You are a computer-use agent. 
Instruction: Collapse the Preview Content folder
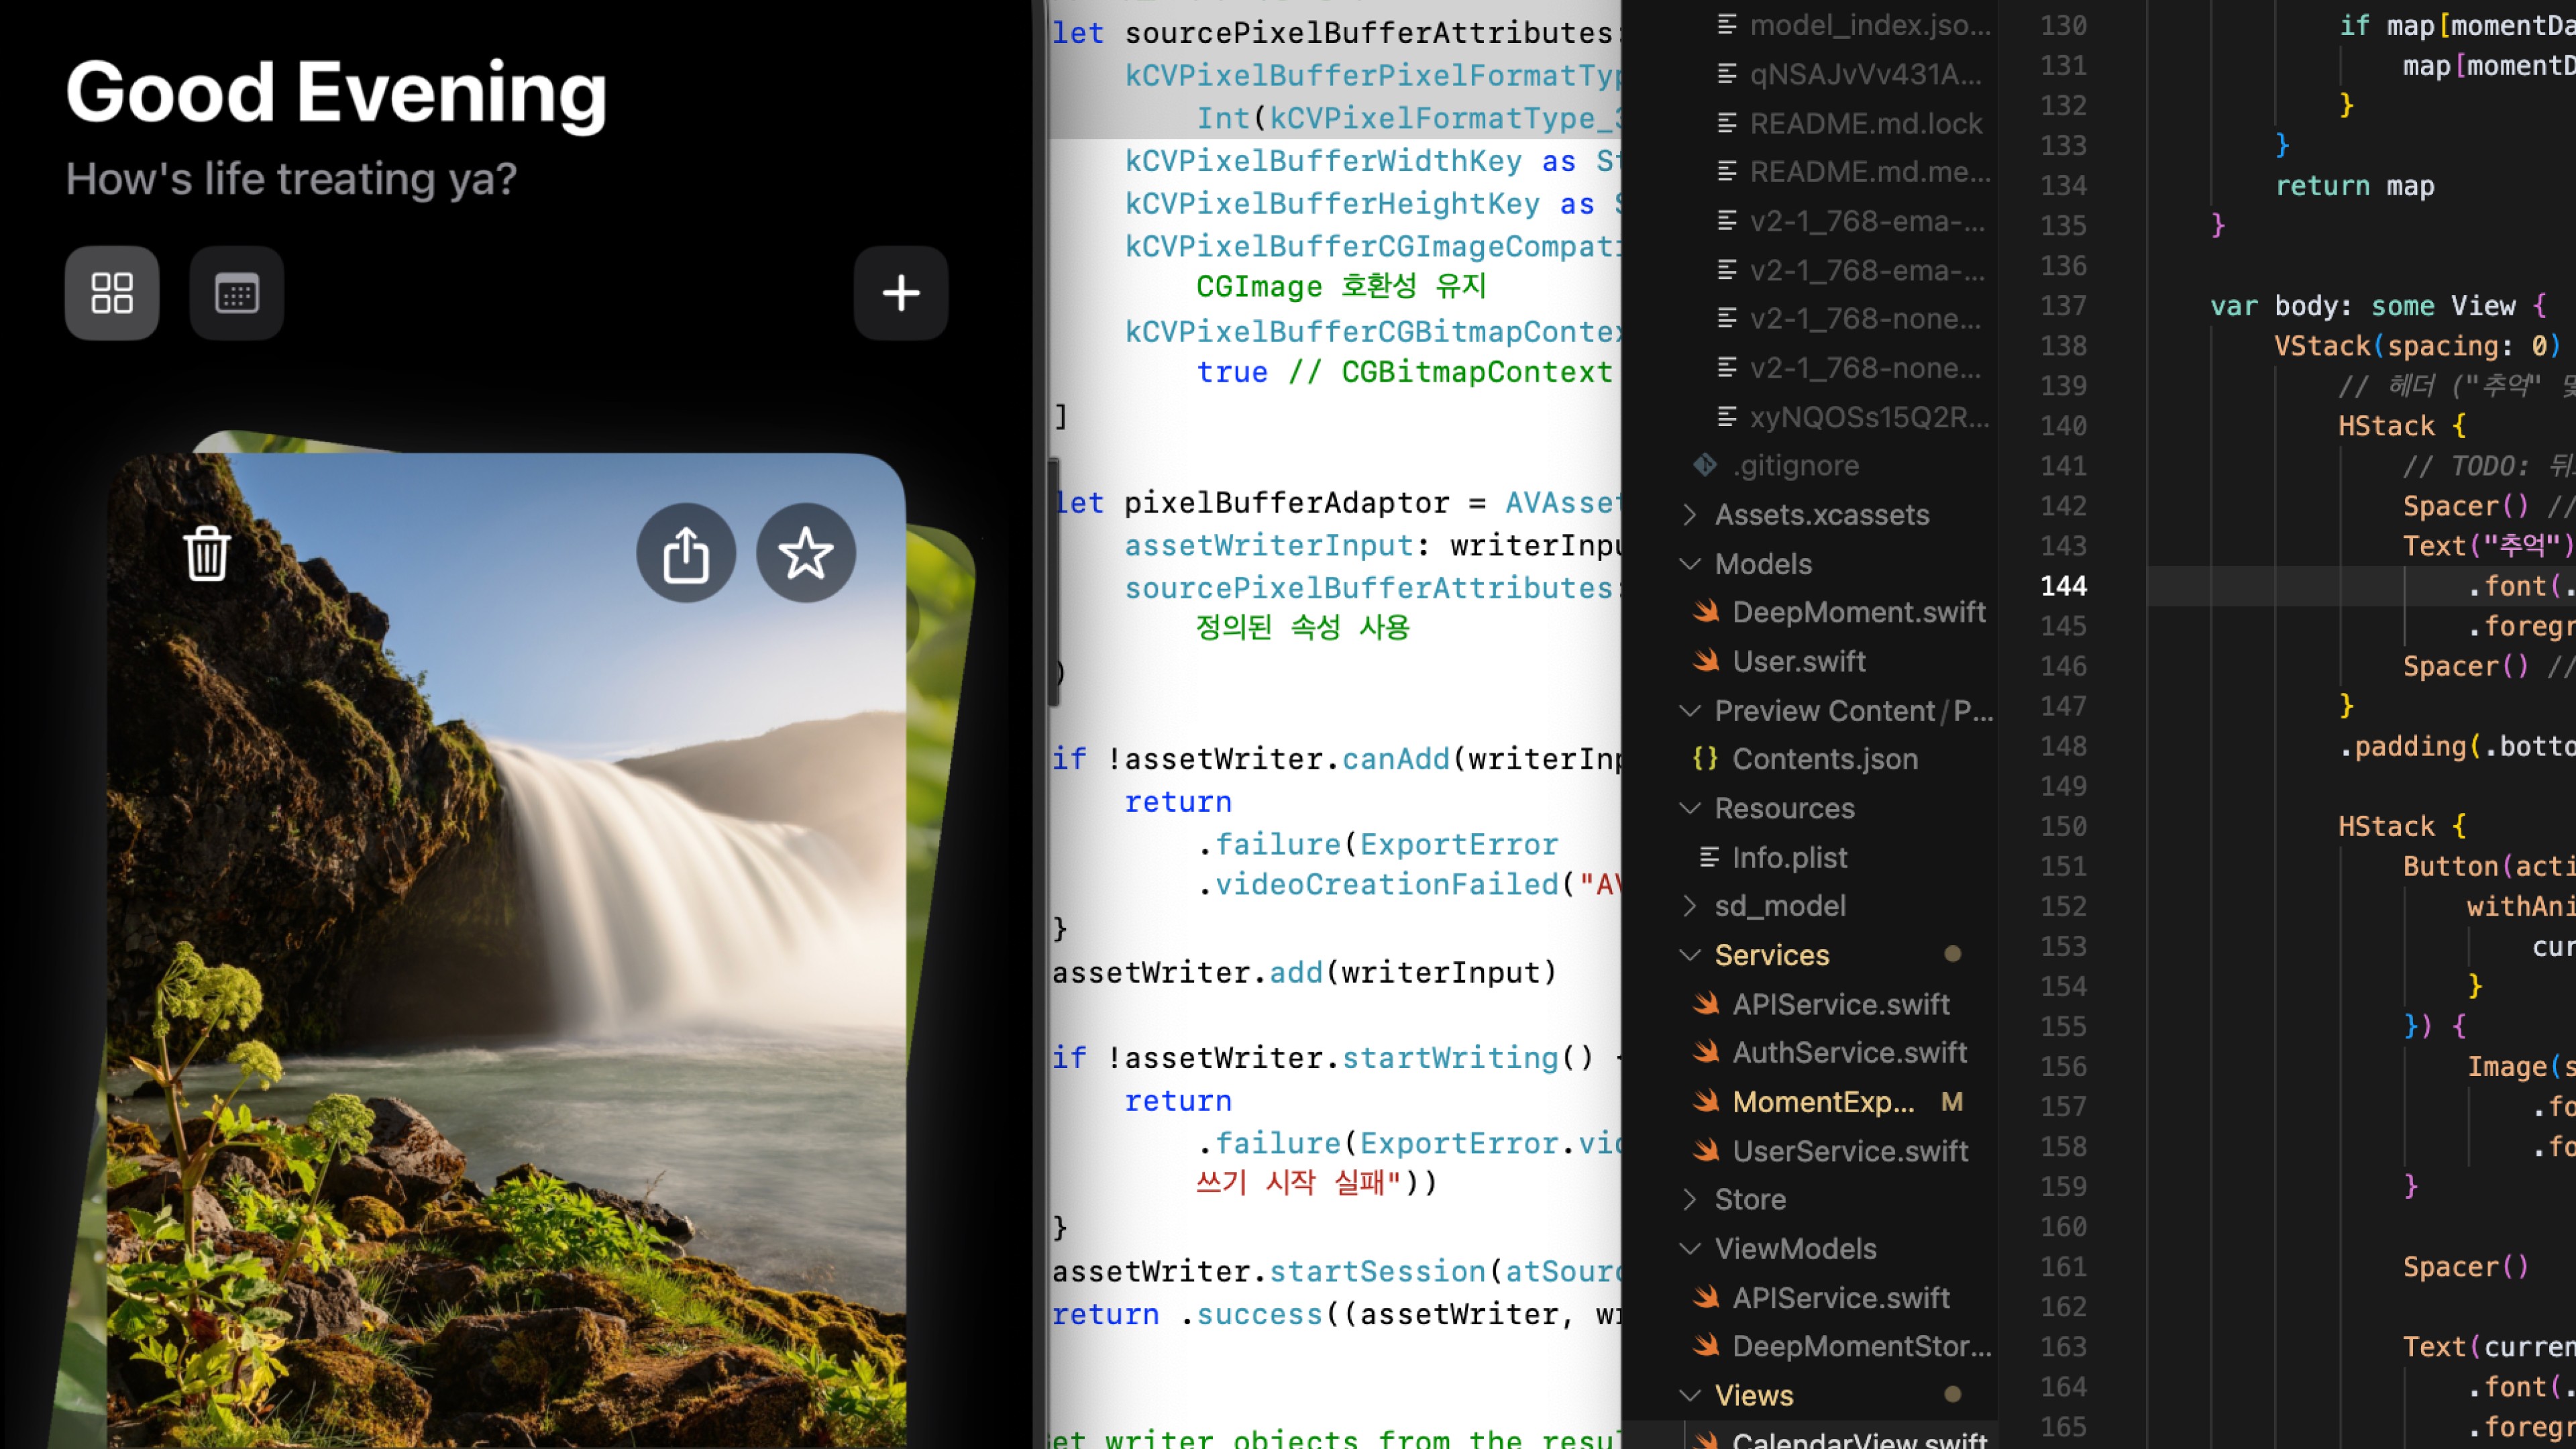pyautogui.click(x=1690, y=711)
